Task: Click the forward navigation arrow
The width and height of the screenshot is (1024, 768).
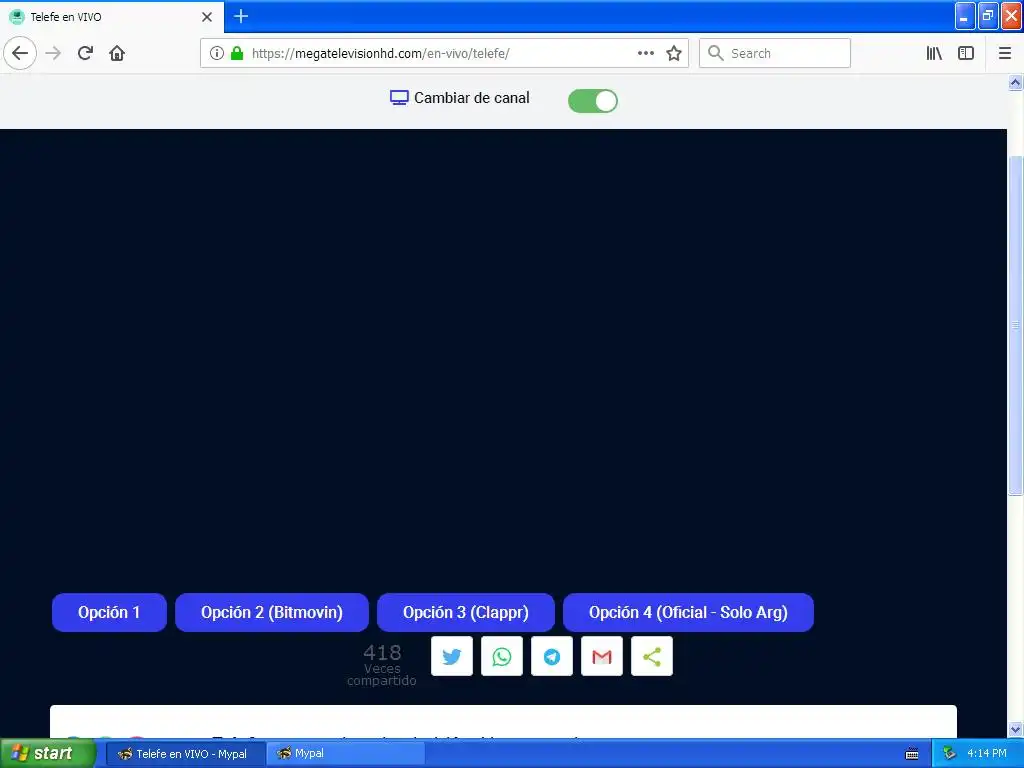Action: coord(53,53)
